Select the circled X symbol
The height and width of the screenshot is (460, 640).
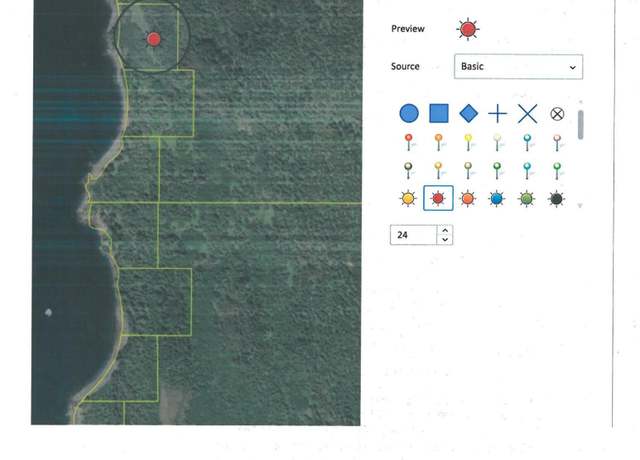(x=557, y=114)
